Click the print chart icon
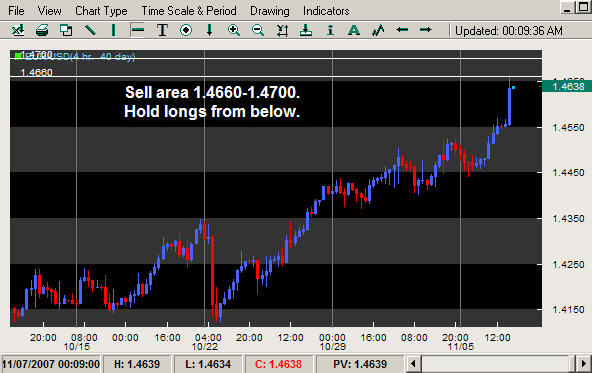This screenshot has width=592, height=373. coord(42,30)
